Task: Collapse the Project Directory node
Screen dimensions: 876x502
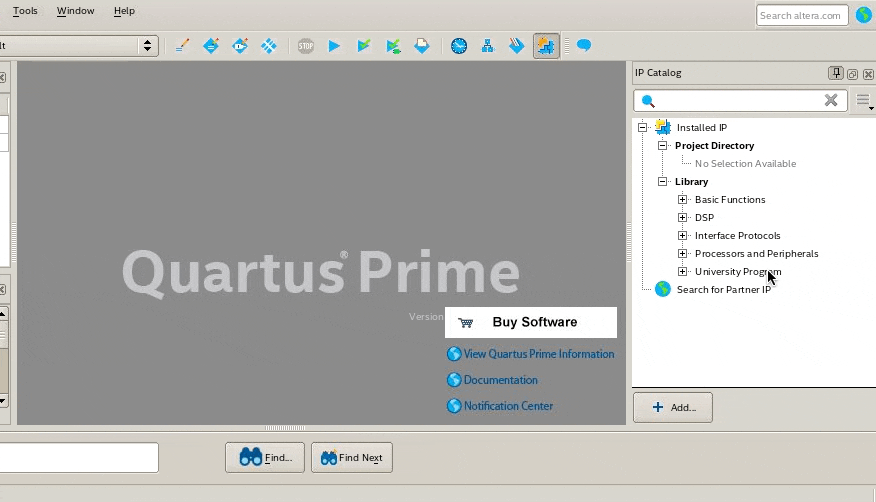Action: coord(663,145)
